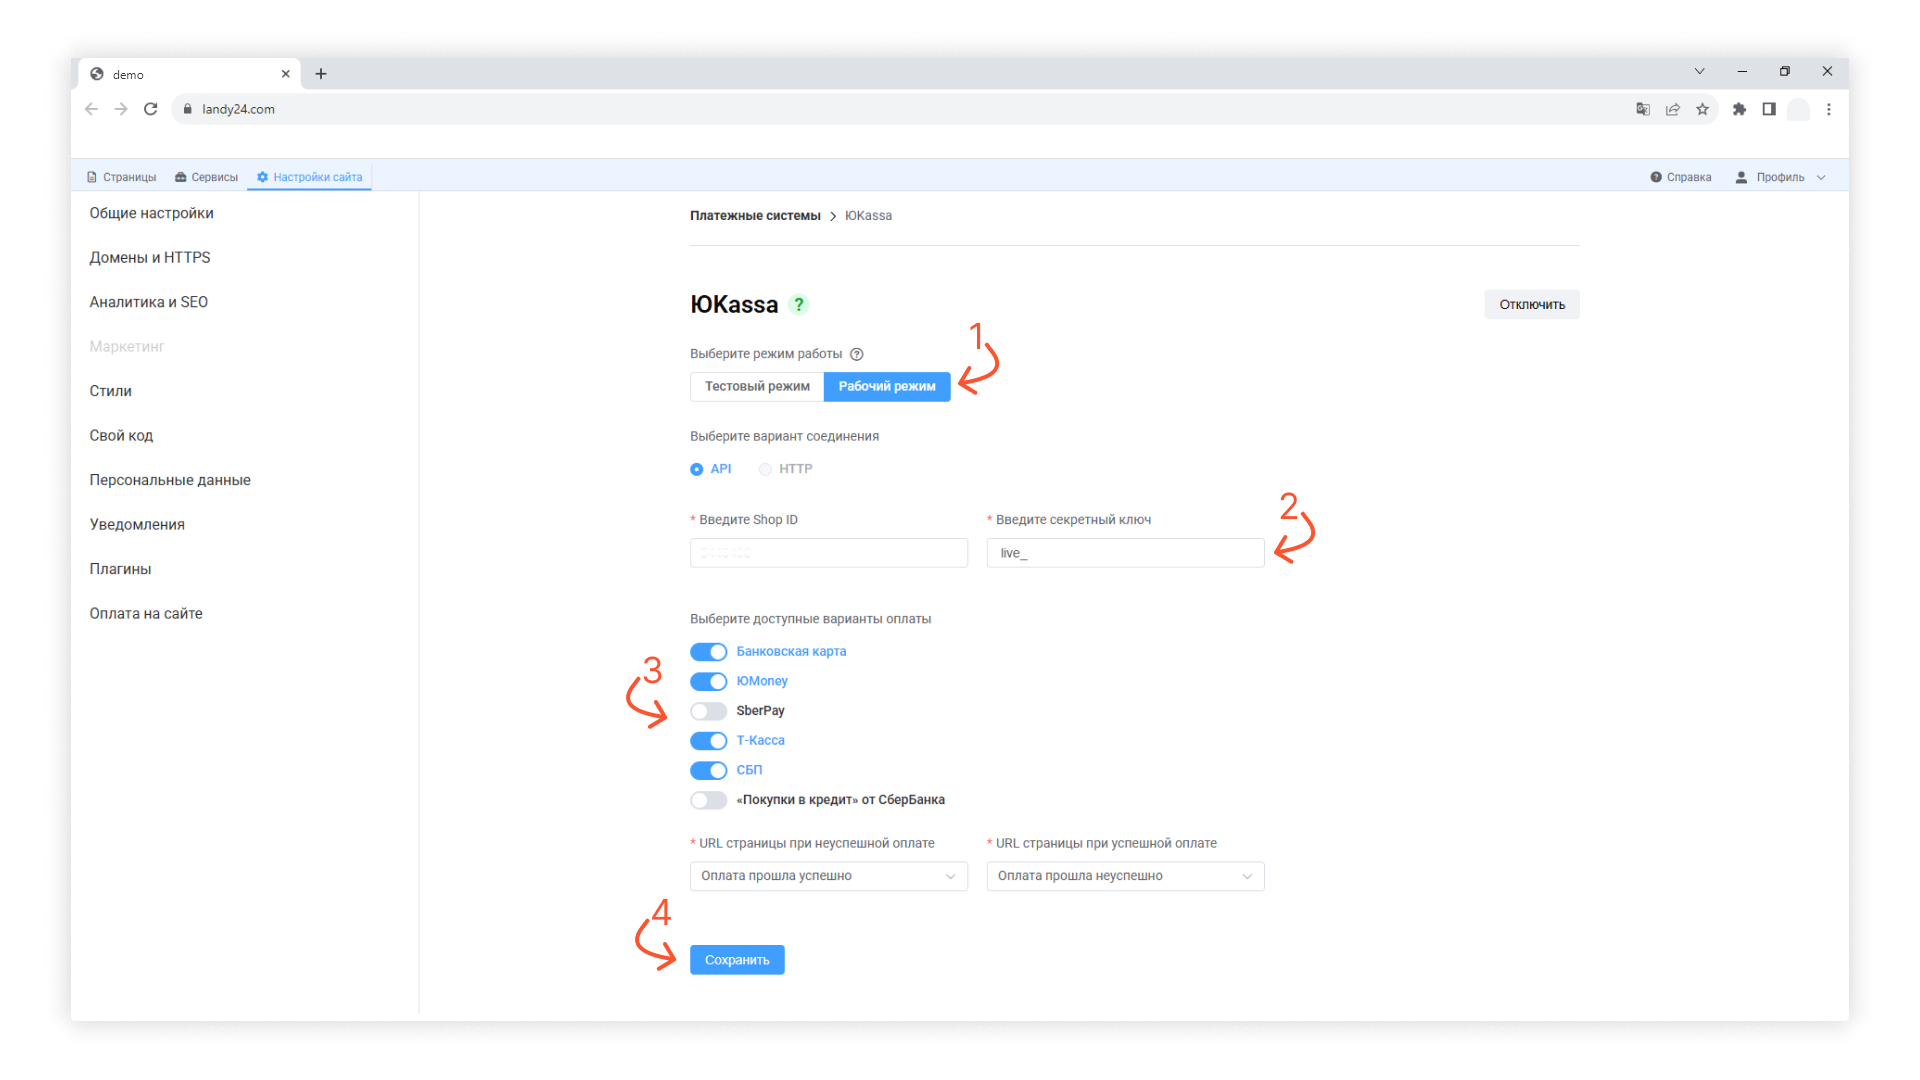Open Уведомления settings
The height and width of the screenshot is (1080, 1920).
tap(137, 525)
